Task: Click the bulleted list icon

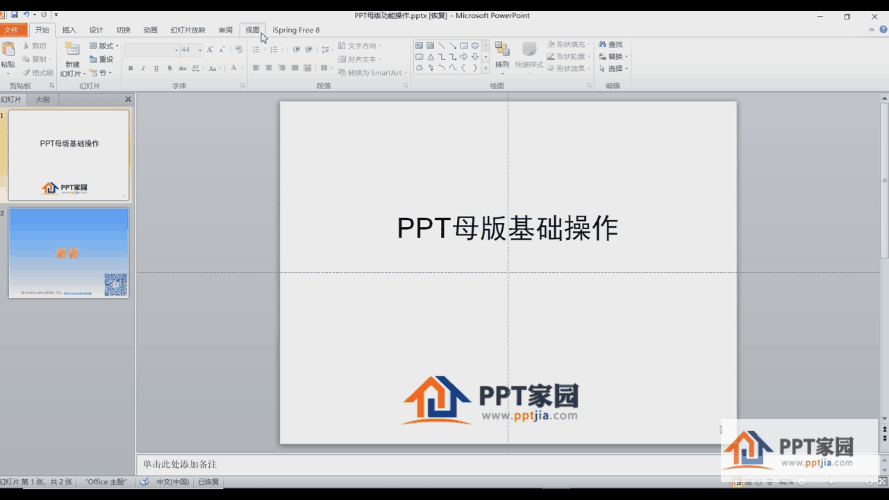Action: 256,50
